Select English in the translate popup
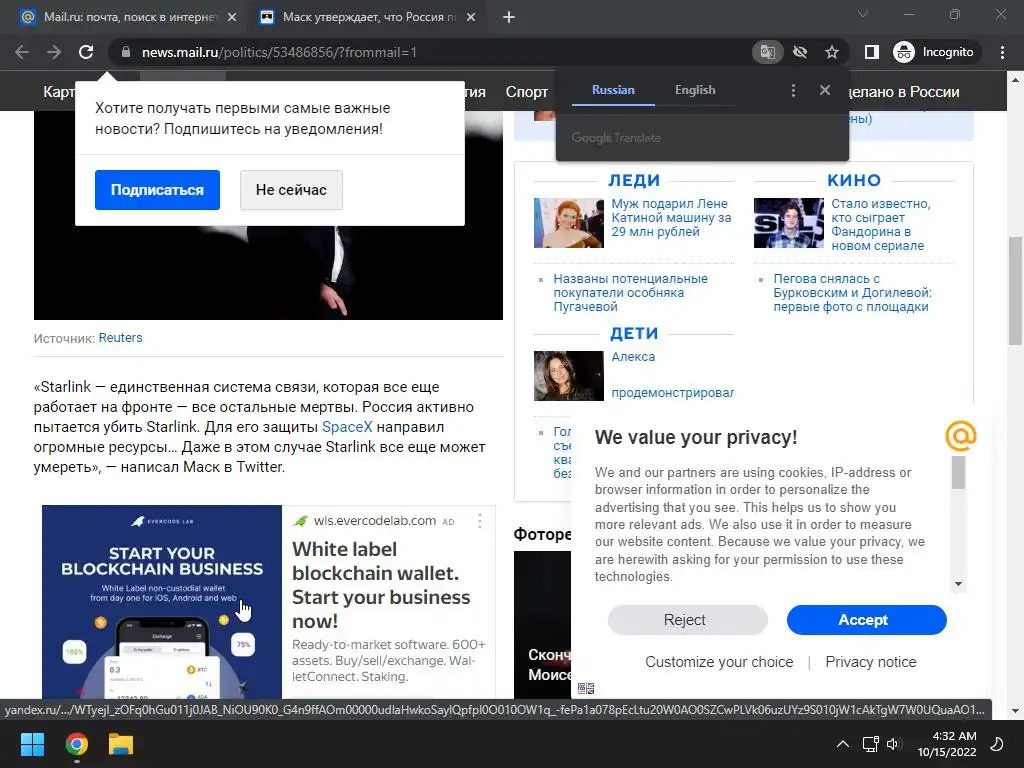This screenshot has width=1024, height=768. (695, 90)
